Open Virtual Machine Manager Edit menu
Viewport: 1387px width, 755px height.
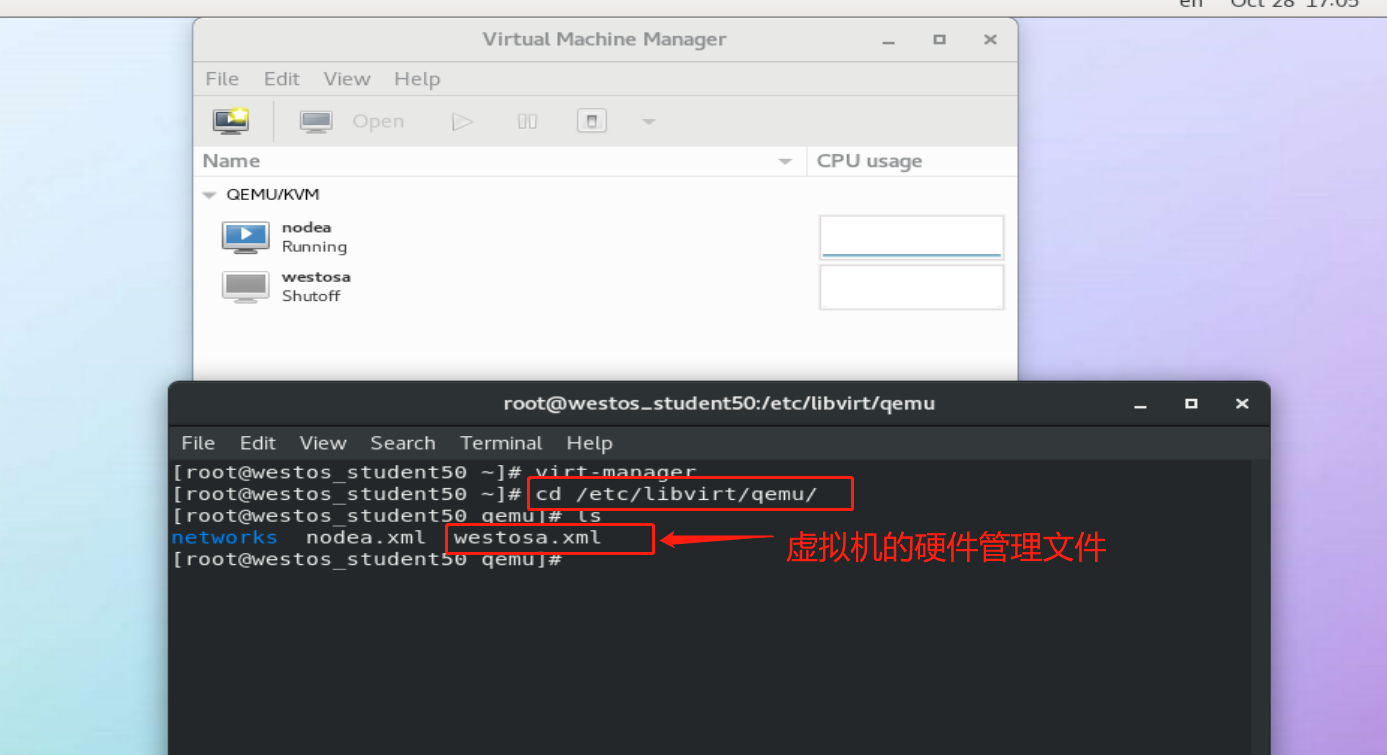[x=282, y=79]
